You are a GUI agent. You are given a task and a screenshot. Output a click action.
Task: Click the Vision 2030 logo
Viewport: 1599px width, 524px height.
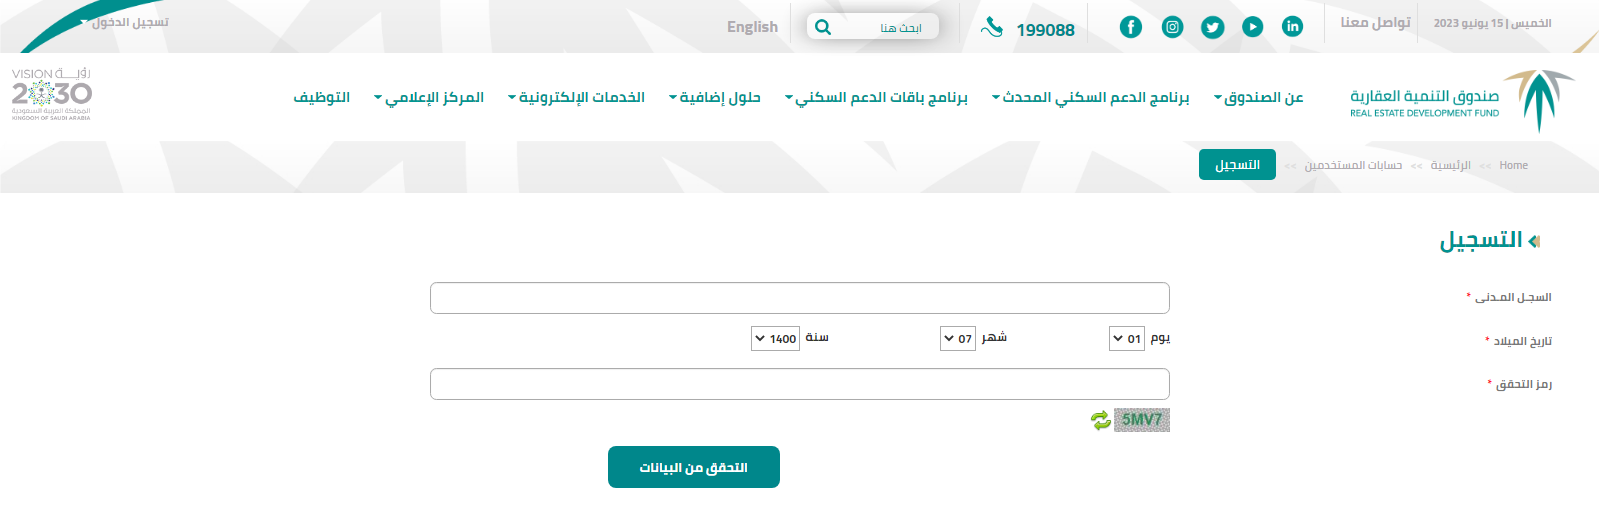click(51, 95)
